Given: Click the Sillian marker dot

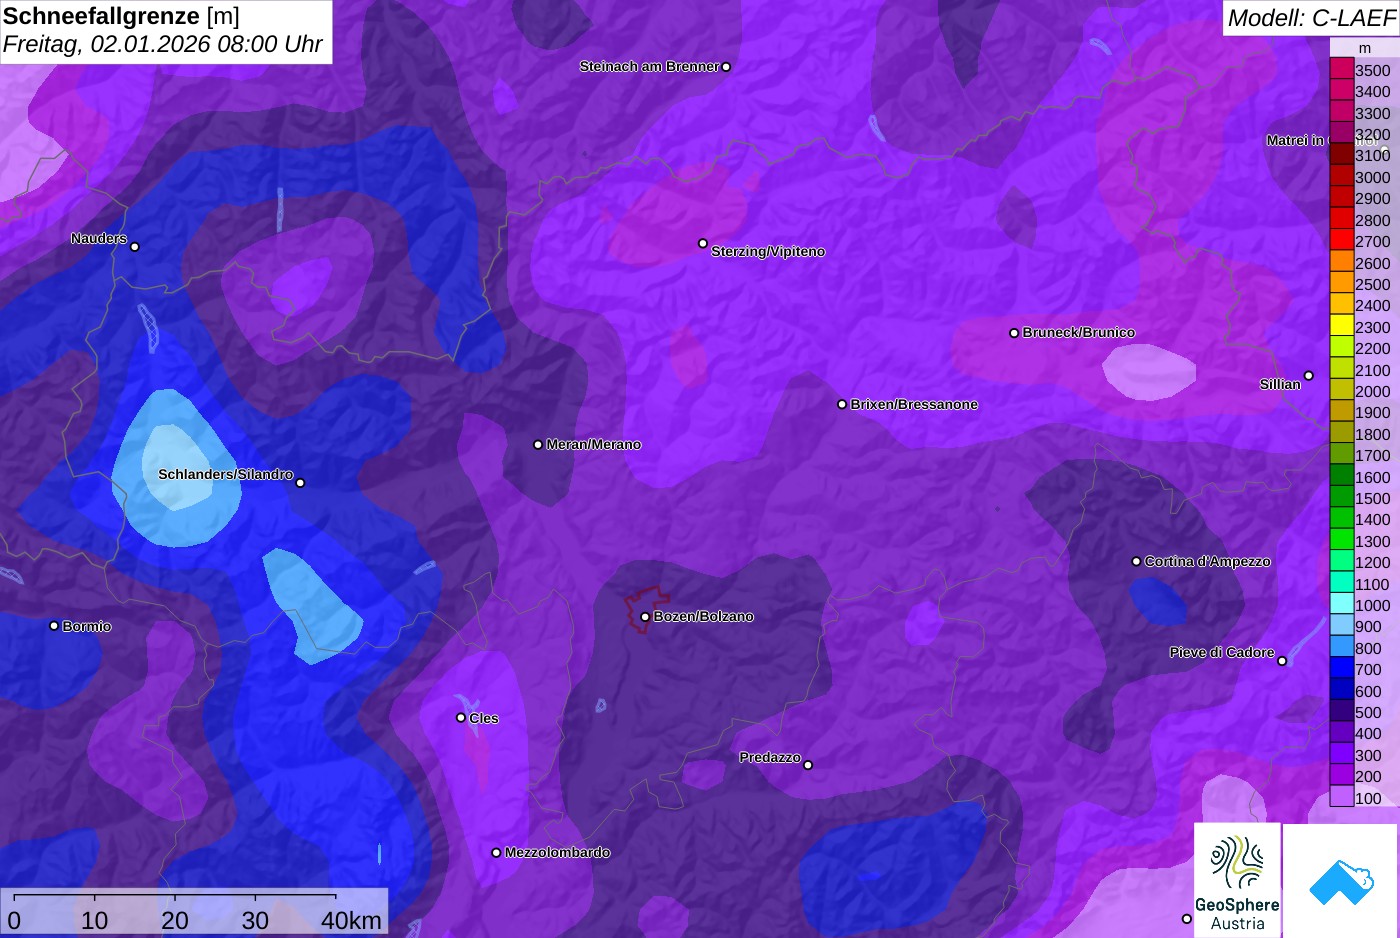Looking at the screenshot, I should pos(1308,376).
